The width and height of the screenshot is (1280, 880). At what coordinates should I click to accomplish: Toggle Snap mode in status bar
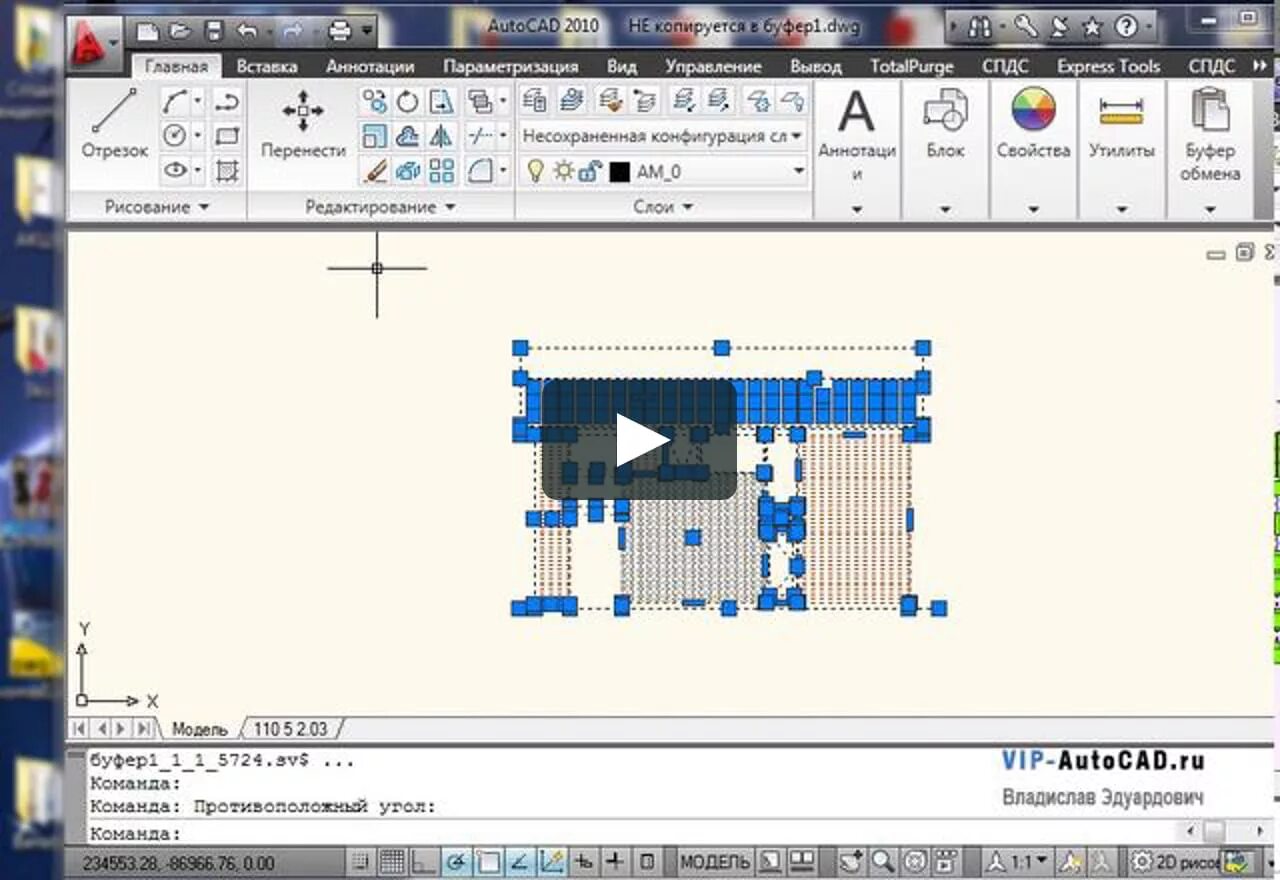[x=361, y=861]
